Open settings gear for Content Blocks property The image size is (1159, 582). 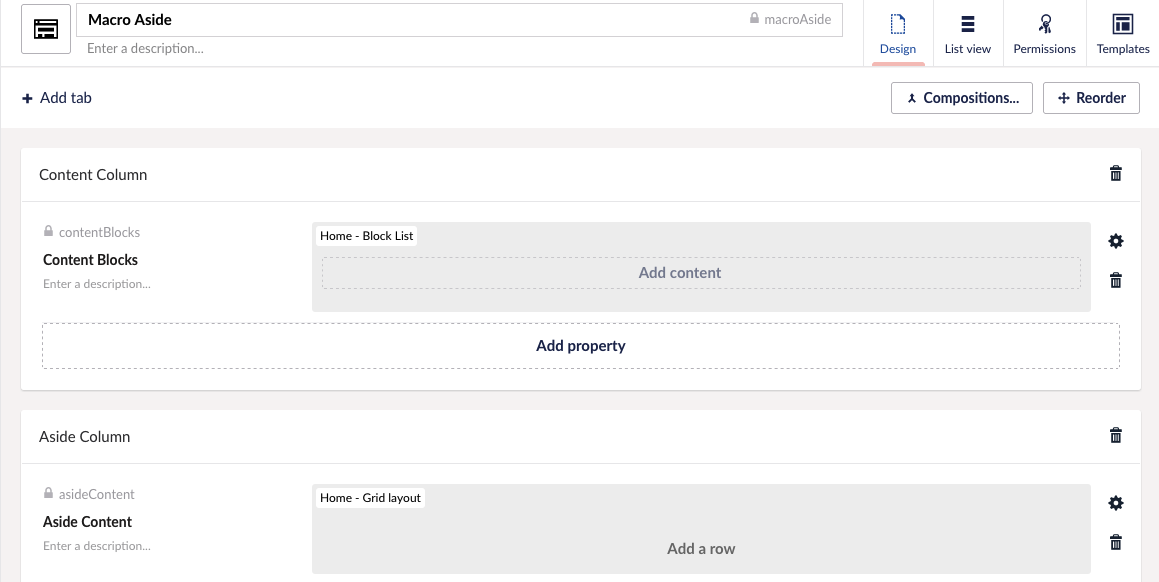pos(1116,241)
